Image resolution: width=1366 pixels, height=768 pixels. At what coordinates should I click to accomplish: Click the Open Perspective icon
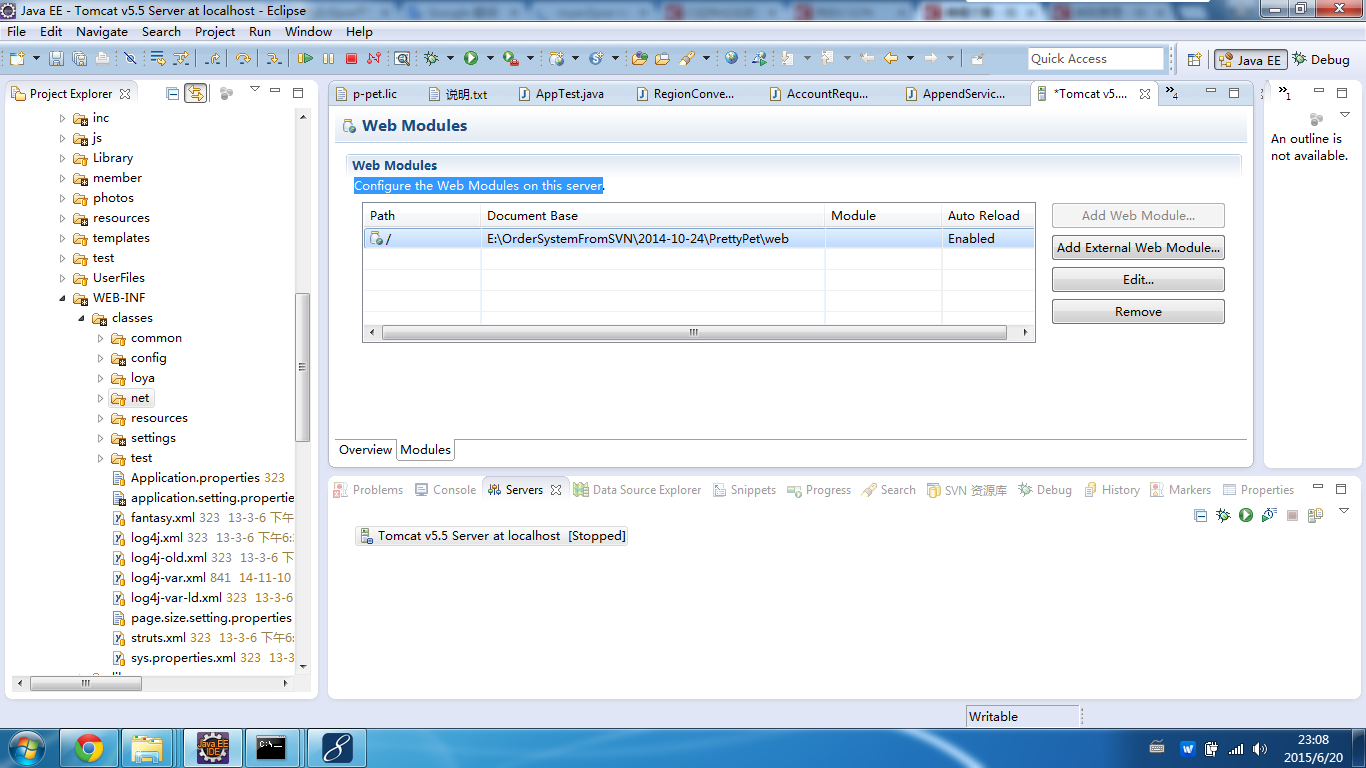pos(1194,59)
